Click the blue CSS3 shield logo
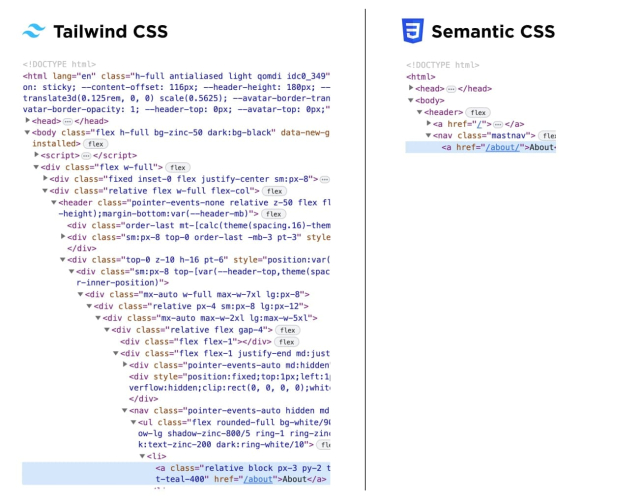This screenshot has width=640, height=501. 412,31
